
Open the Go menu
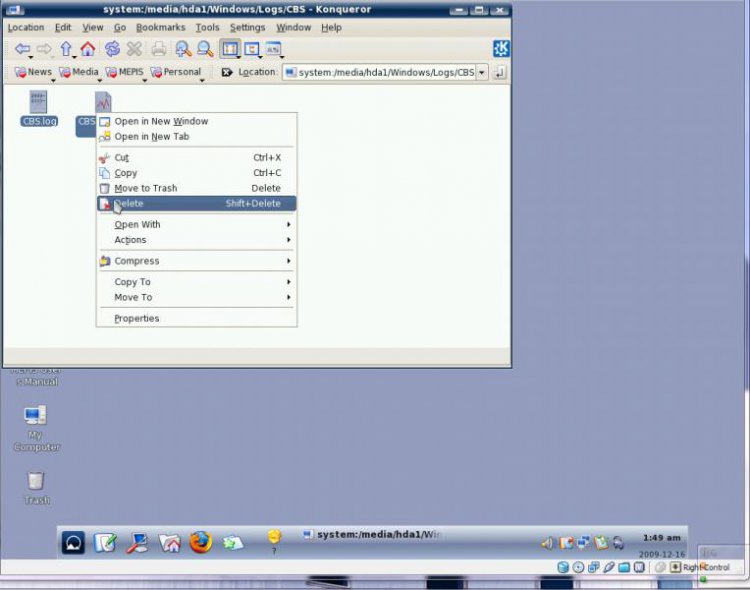[x=120, y=28]
